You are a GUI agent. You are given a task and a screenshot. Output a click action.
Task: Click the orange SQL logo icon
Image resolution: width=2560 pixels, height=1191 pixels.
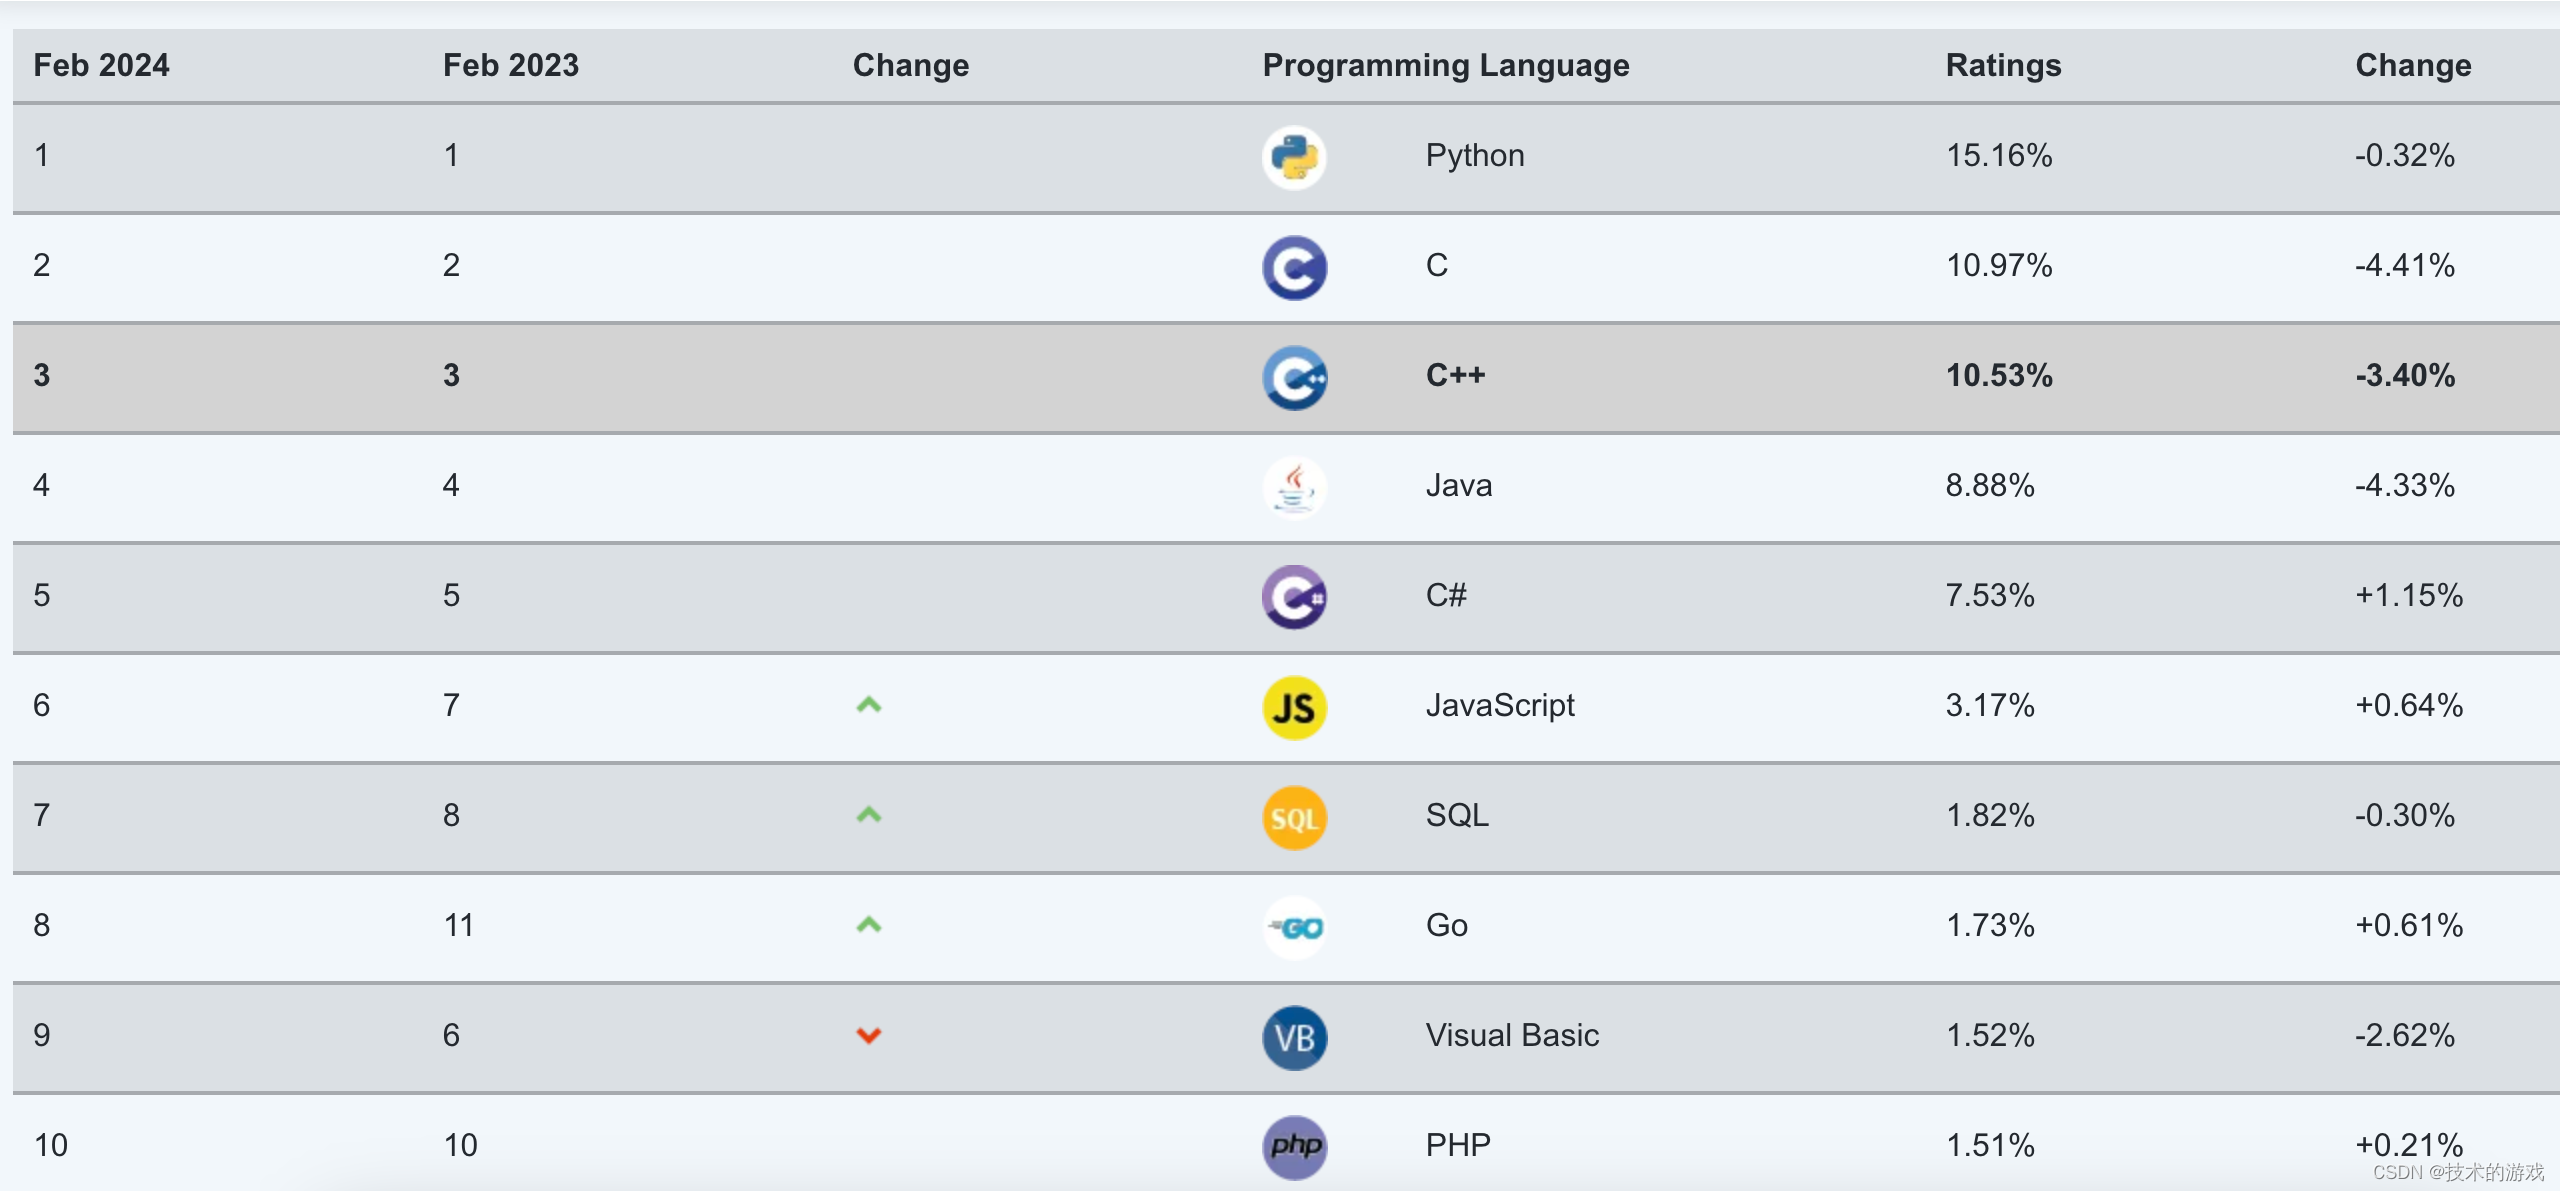click(1294, 817)
